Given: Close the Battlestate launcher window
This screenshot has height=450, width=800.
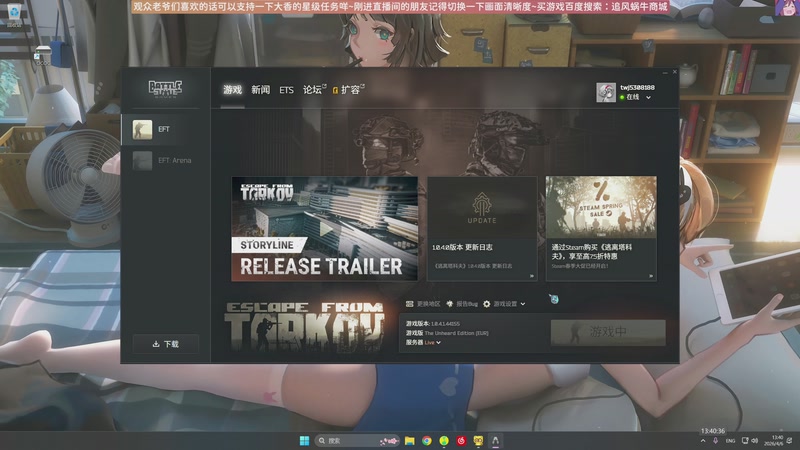Looking at the screenshot, I should 674,72.
